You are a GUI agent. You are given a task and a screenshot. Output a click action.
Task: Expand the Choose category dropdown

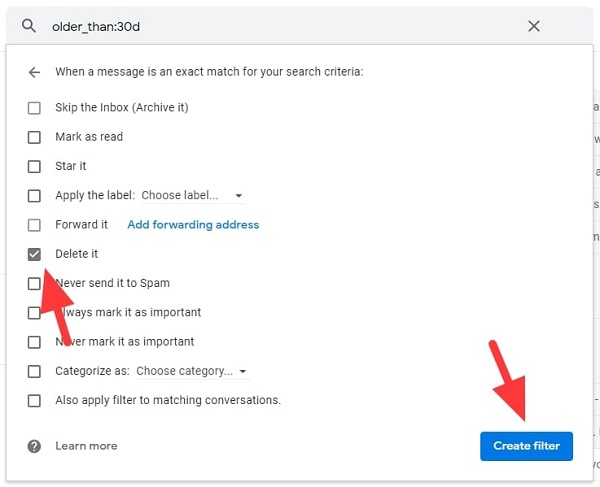tap(191, 371)
